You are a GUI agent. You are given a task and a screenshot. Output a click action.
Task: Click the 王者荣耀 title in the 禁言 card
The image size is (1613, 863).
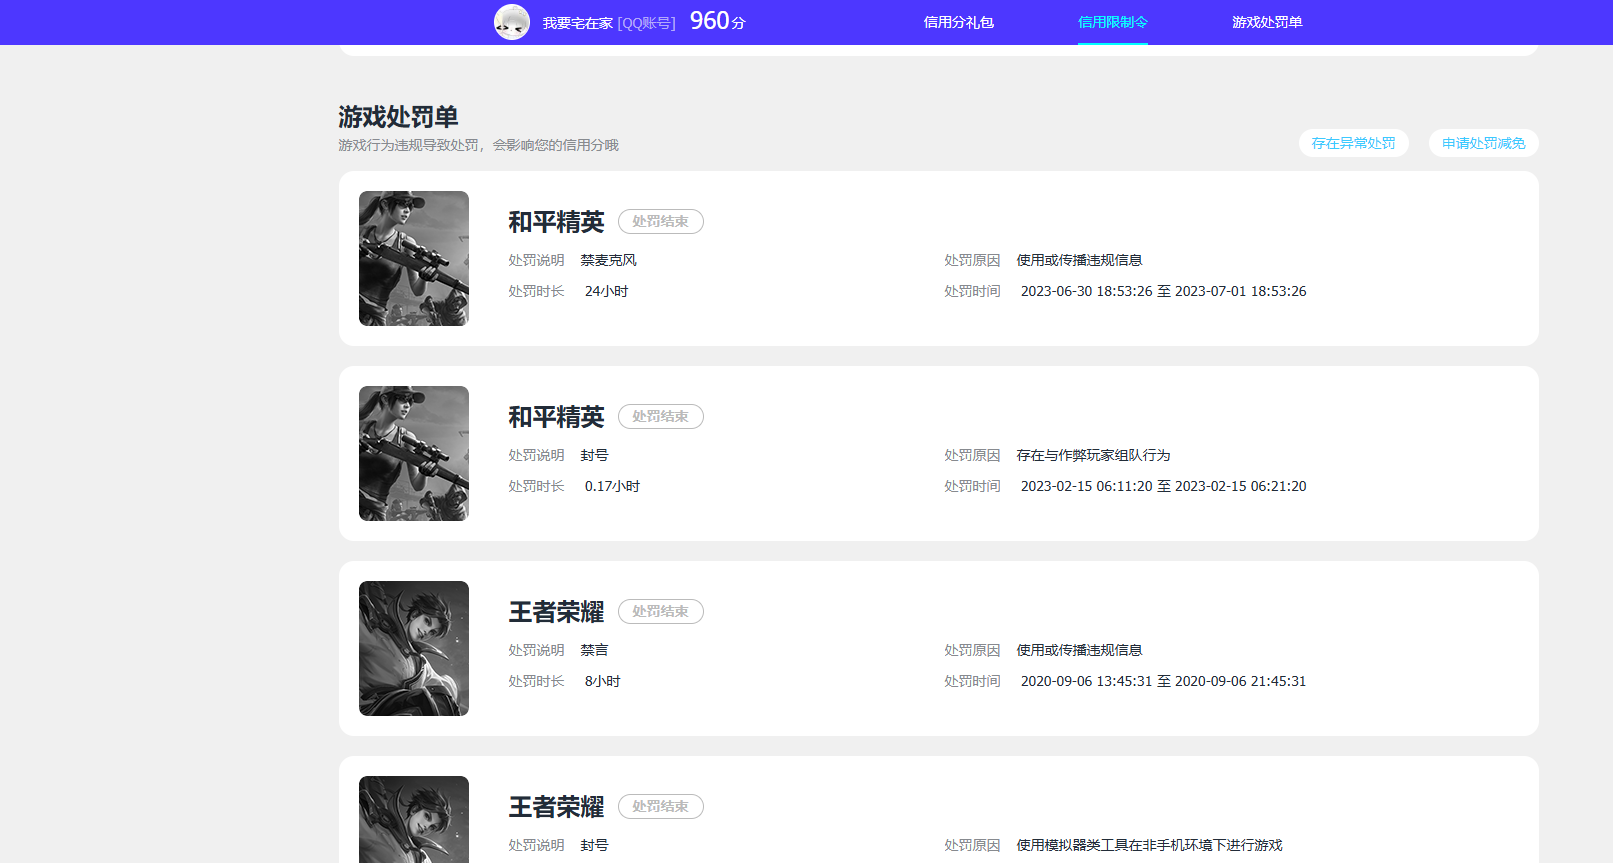(557, 612)
